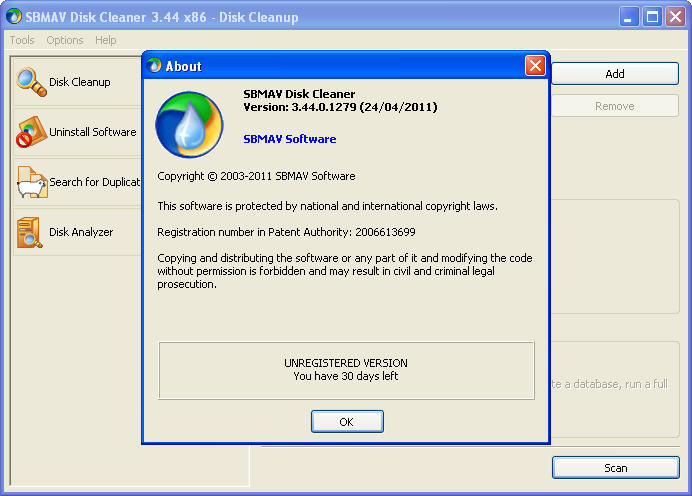Screen dimensions: 692x496
Task: Click the Uninstall Software box icon
Action: coord(31,132)
